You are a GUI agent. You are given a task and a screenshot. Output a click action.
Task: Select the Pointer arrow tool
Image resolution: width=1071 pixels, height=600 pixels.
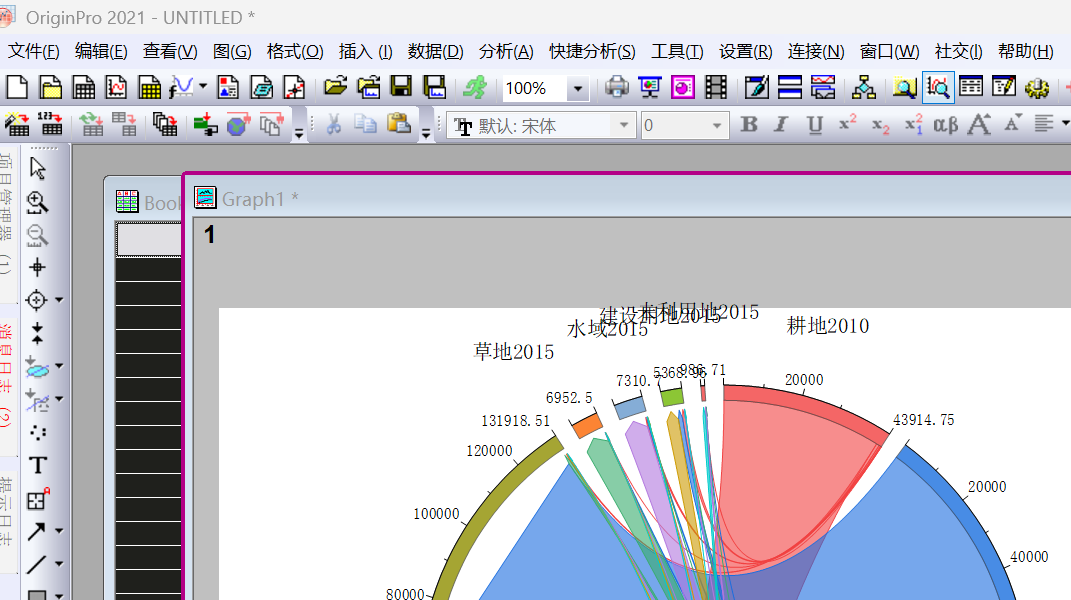[x=38, y=168]
